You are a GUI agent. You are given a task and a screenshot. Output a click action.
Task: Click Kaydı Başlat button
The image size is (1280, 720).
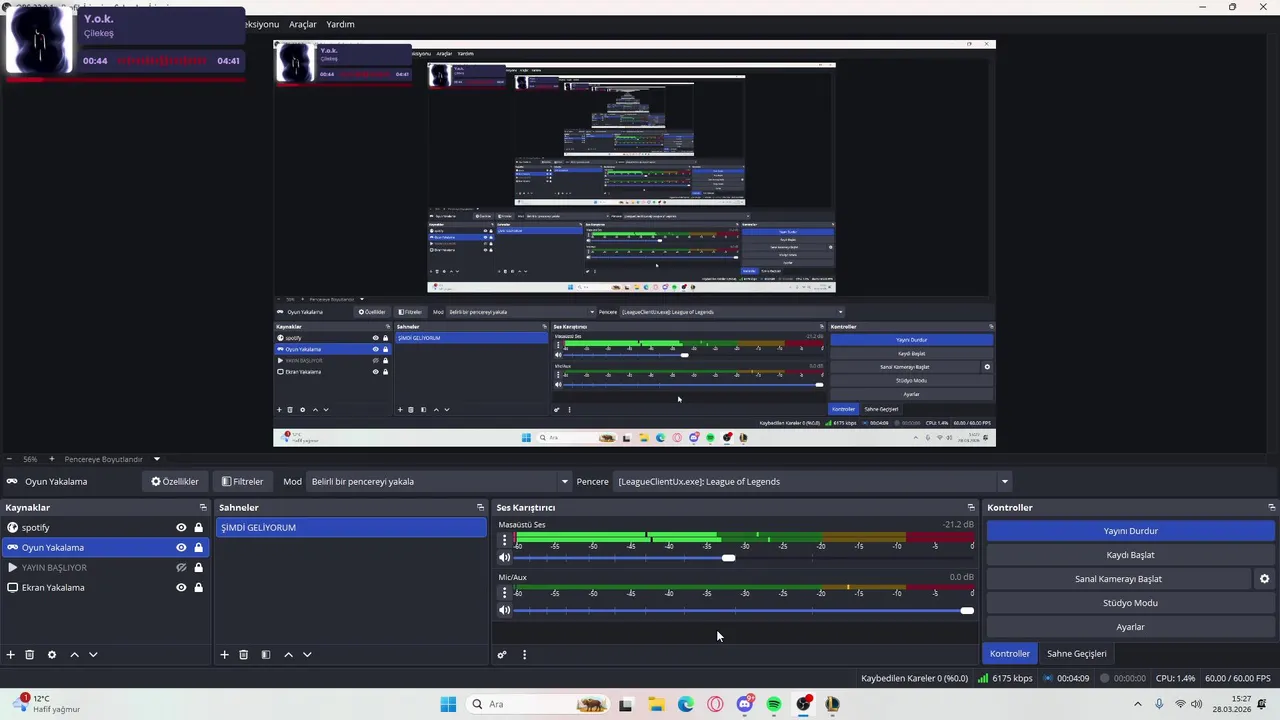pos(1130,555)
